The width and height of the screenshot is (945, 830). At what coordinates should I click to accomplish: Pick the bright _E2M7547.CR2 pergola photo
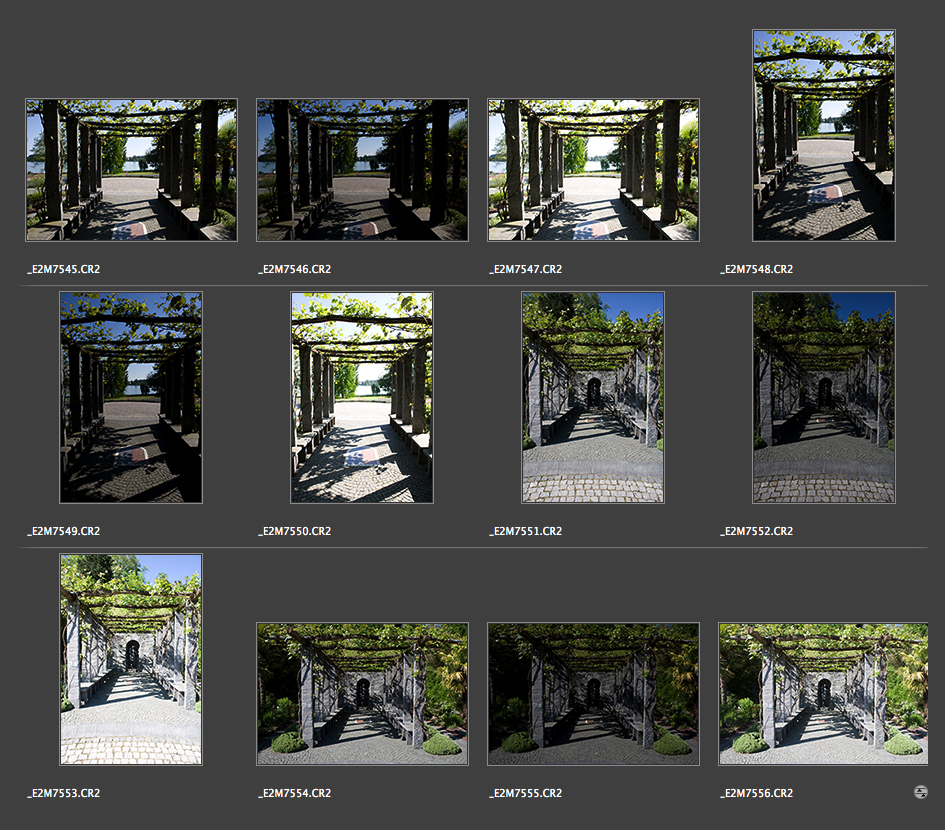pyautogui.click(x=593, y=170)
